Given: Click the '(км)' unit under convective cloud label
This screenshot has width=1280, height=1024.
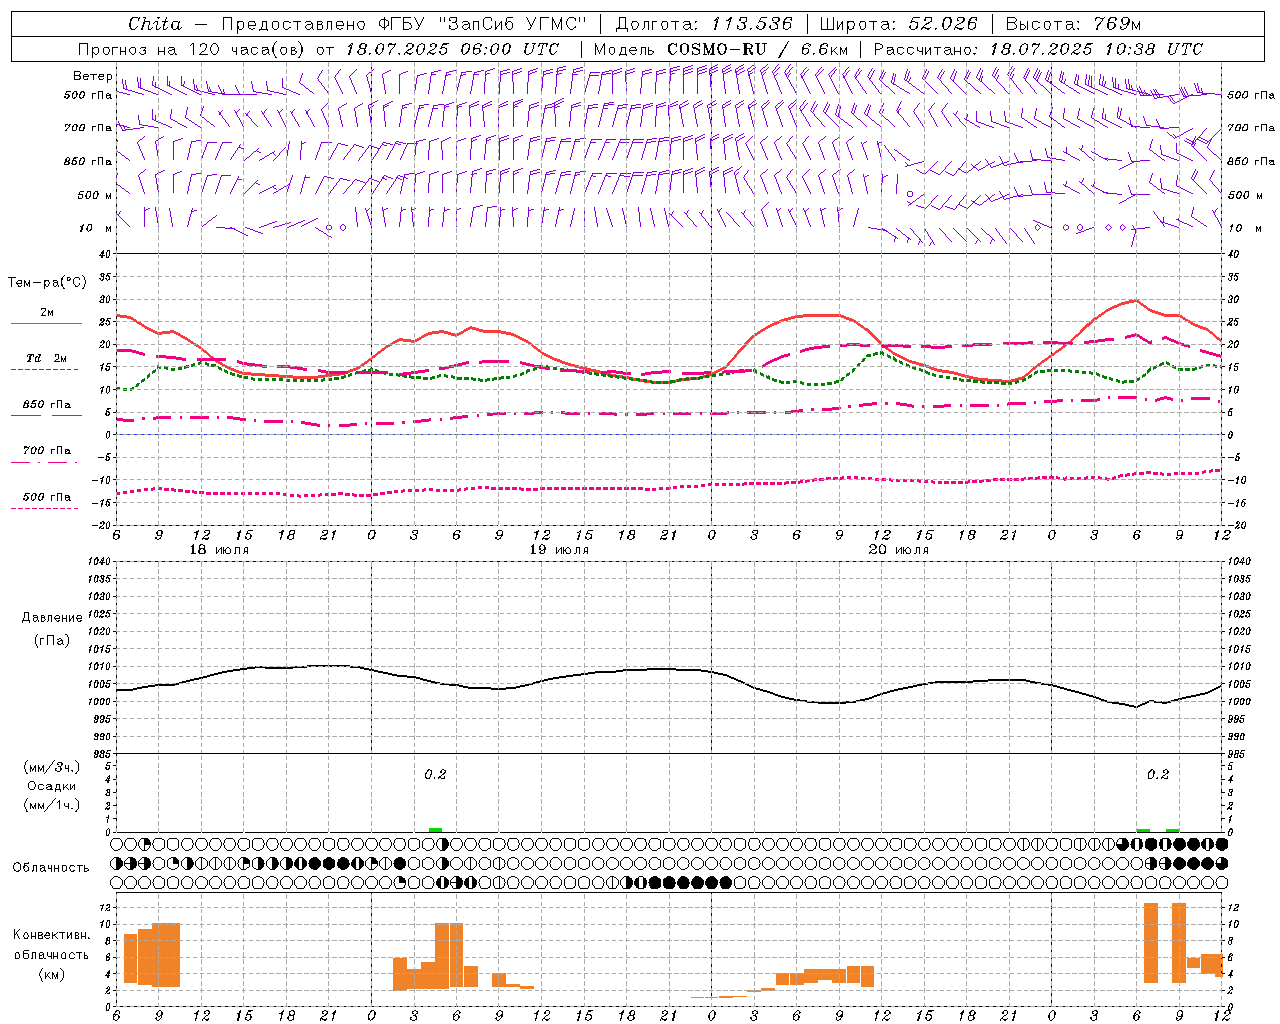Looking at the screenshot, I should (x=52, y=974).
